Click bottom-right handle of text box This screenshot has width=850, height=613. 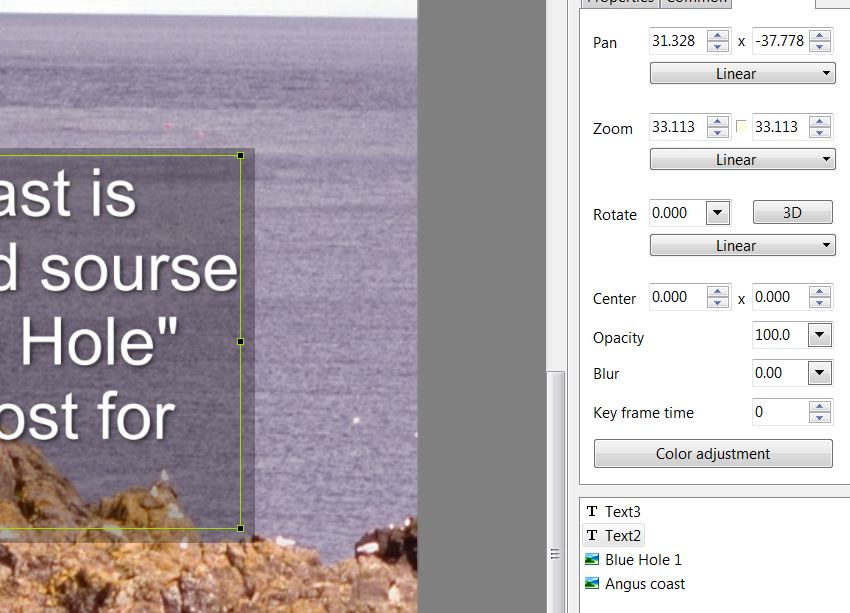point(241,528)
